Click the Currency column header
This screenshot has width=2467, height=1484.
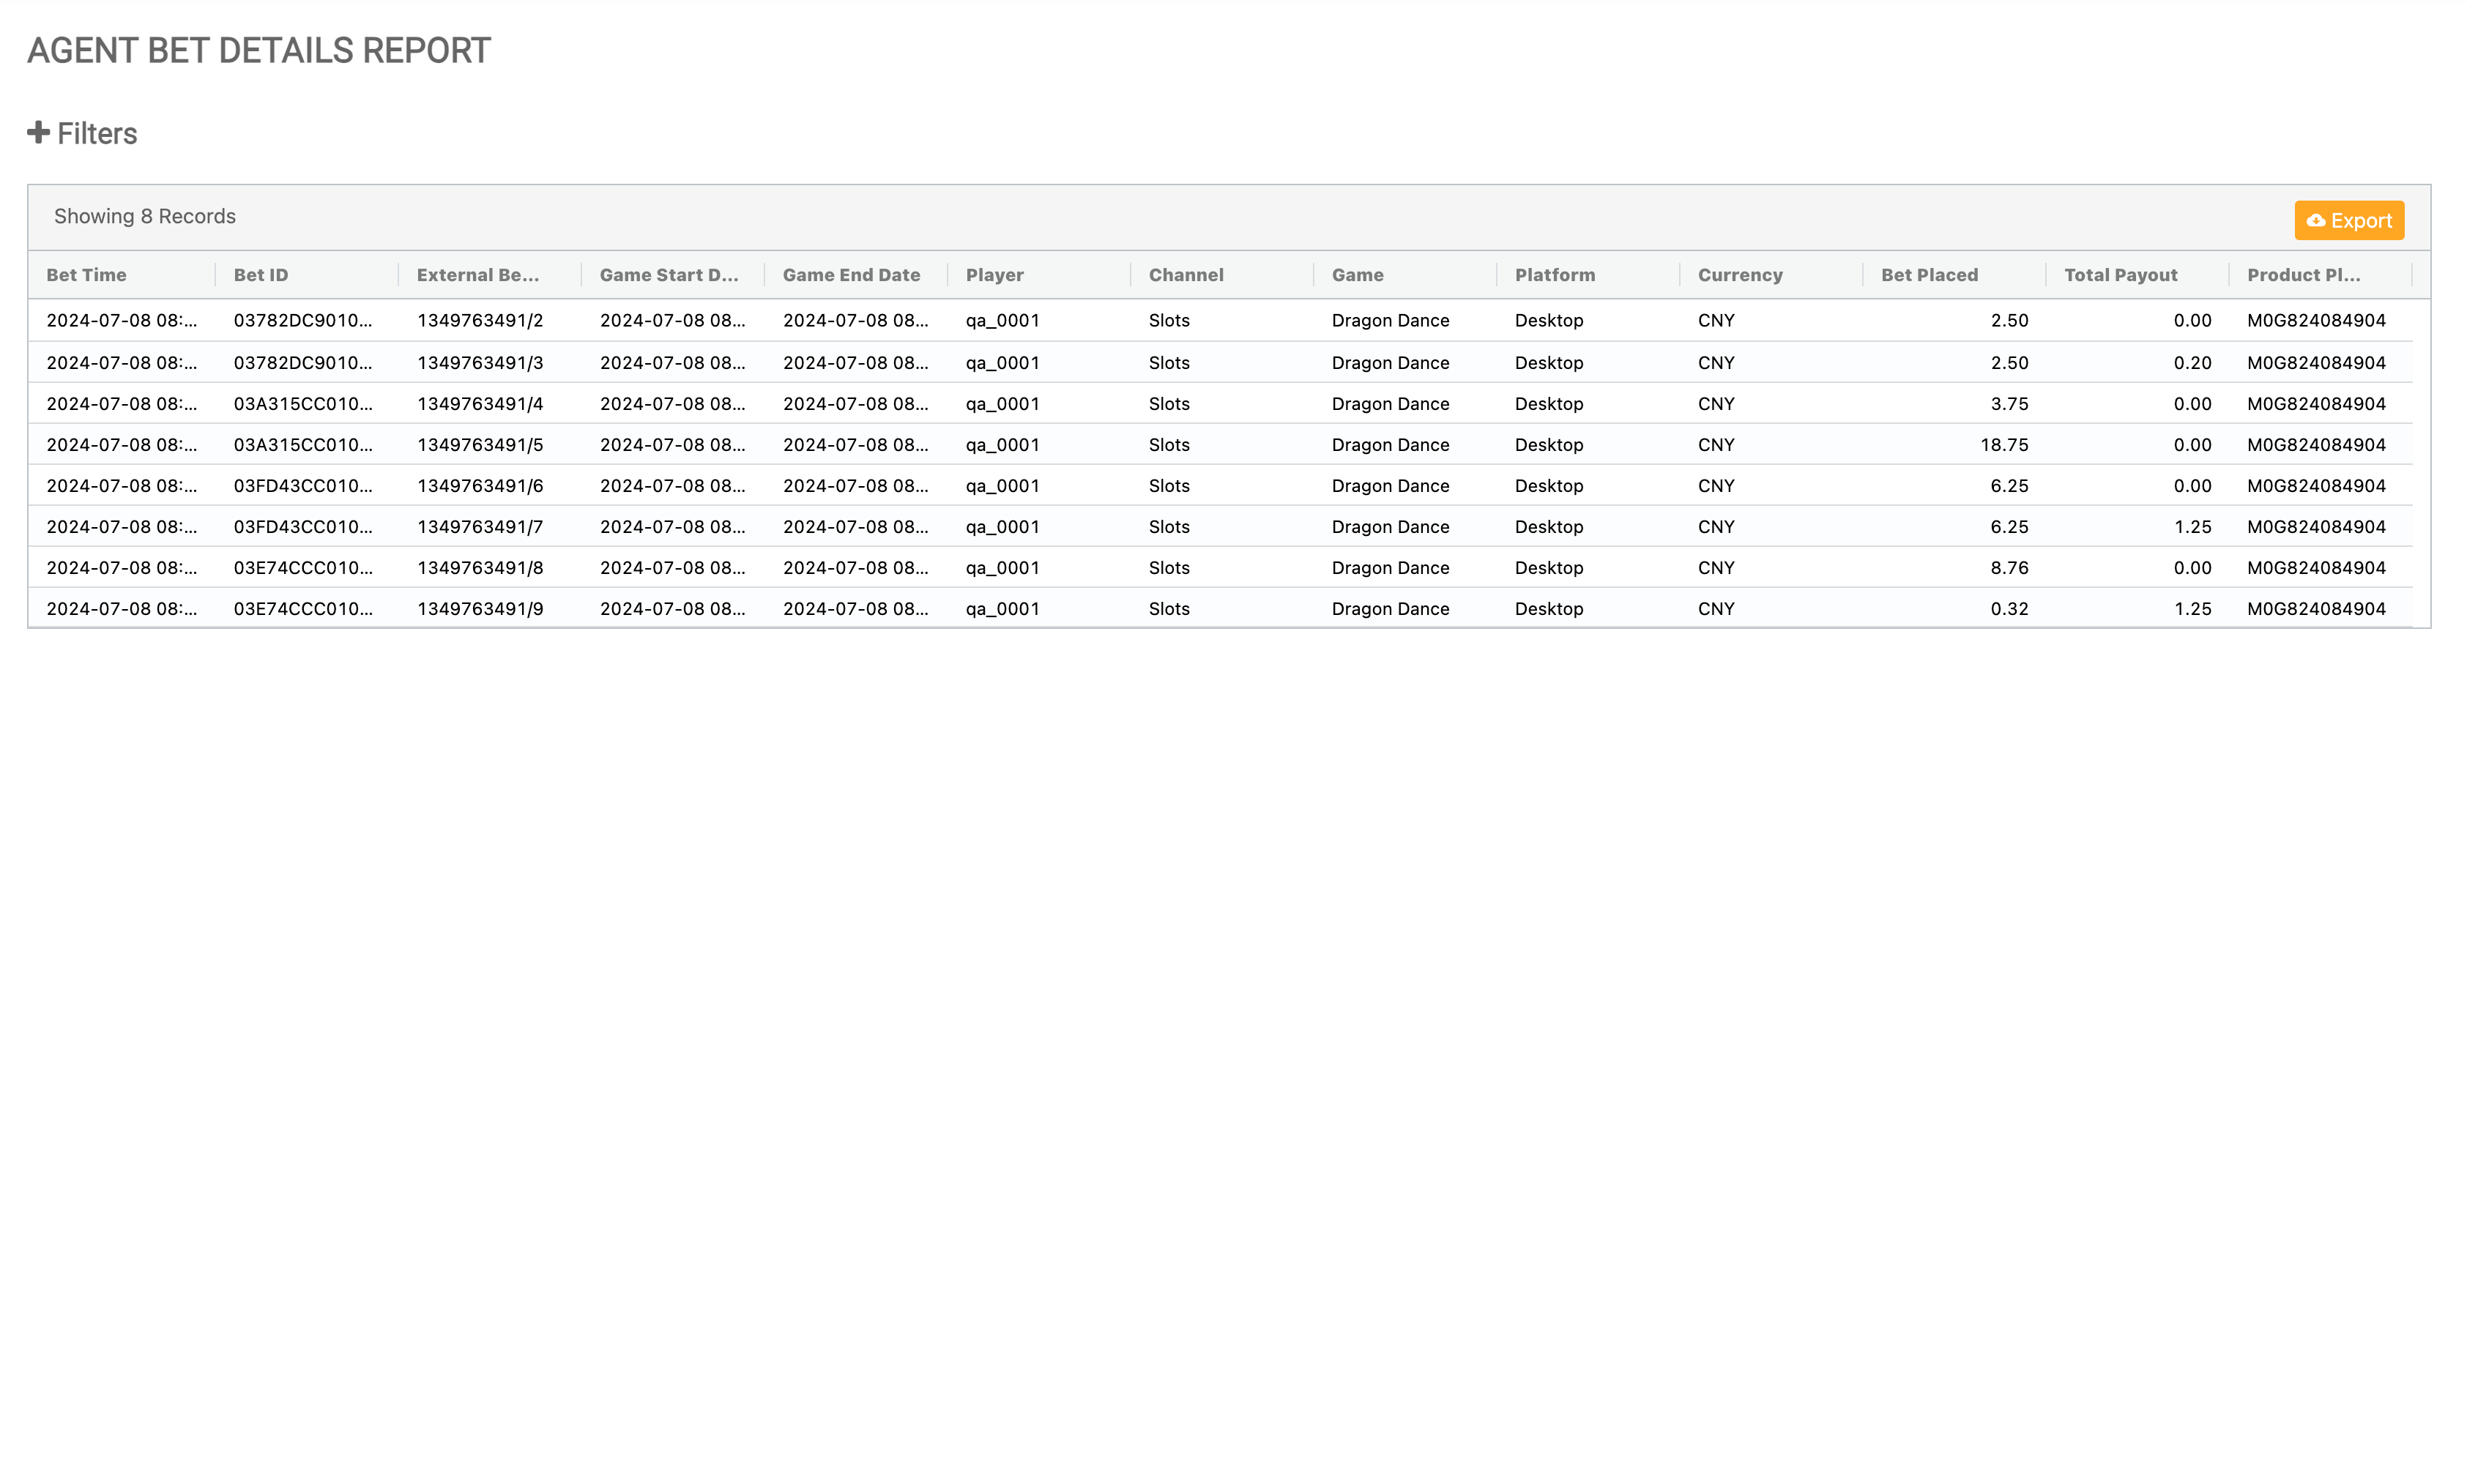1739,275
